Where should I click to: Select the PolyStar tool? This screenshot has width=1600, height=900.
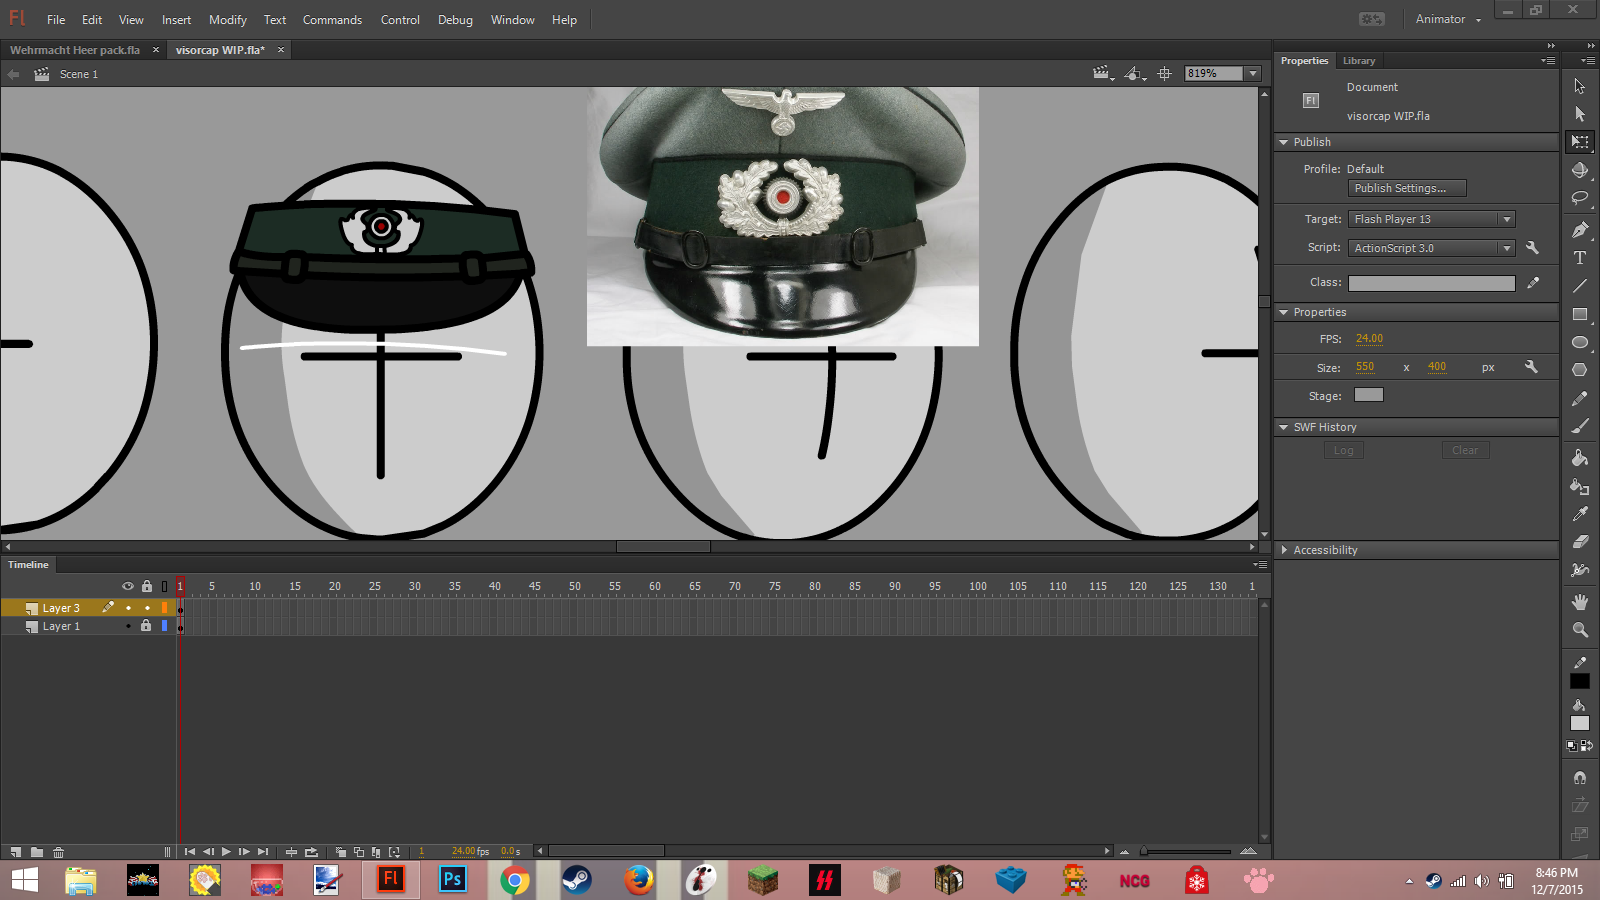point(1580,370)
